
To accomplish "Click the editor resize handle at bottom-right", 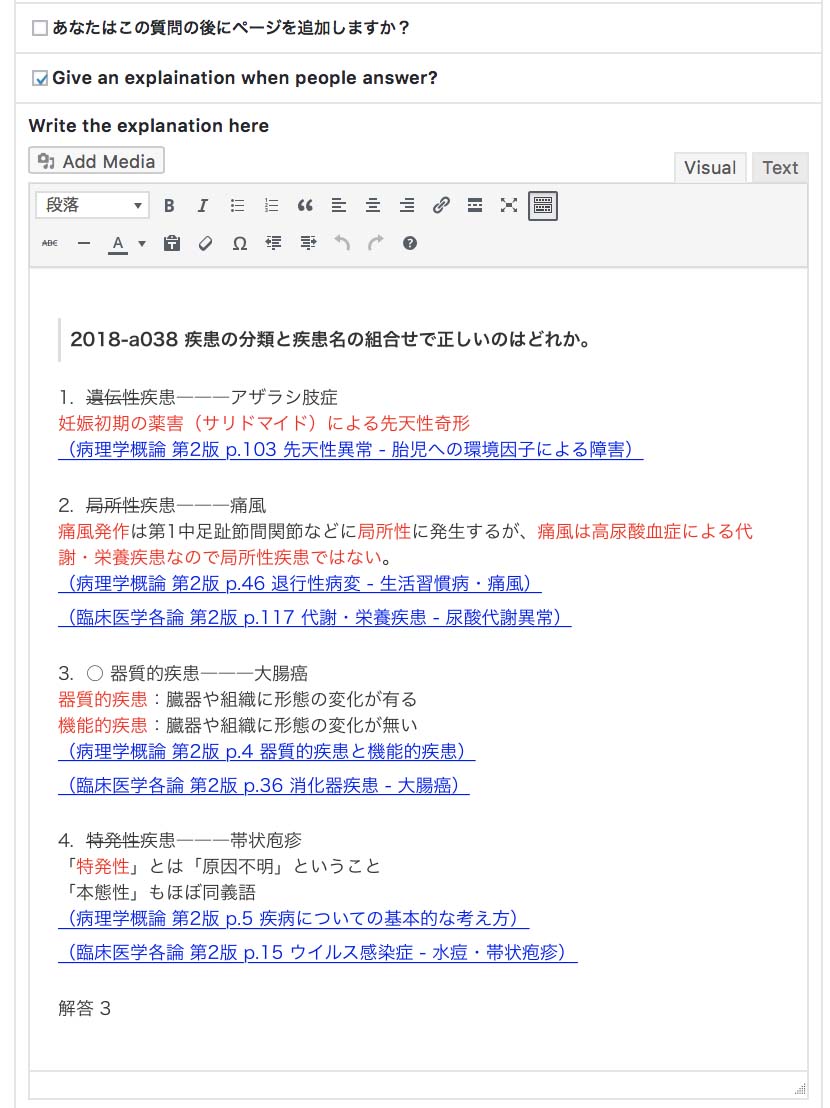I will pyautogui.click(x=799, y=1088).
